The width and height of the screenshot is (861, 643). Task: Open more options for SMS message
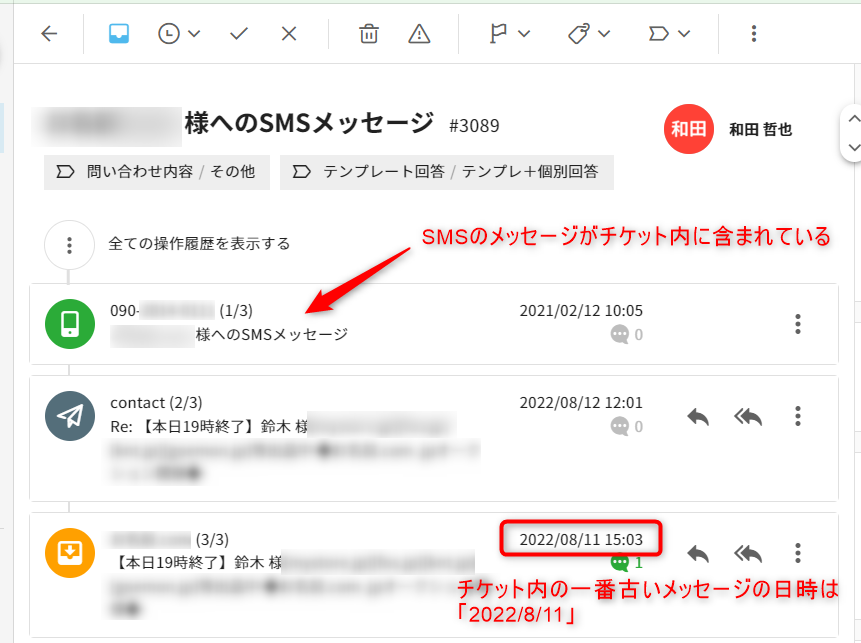797,324
